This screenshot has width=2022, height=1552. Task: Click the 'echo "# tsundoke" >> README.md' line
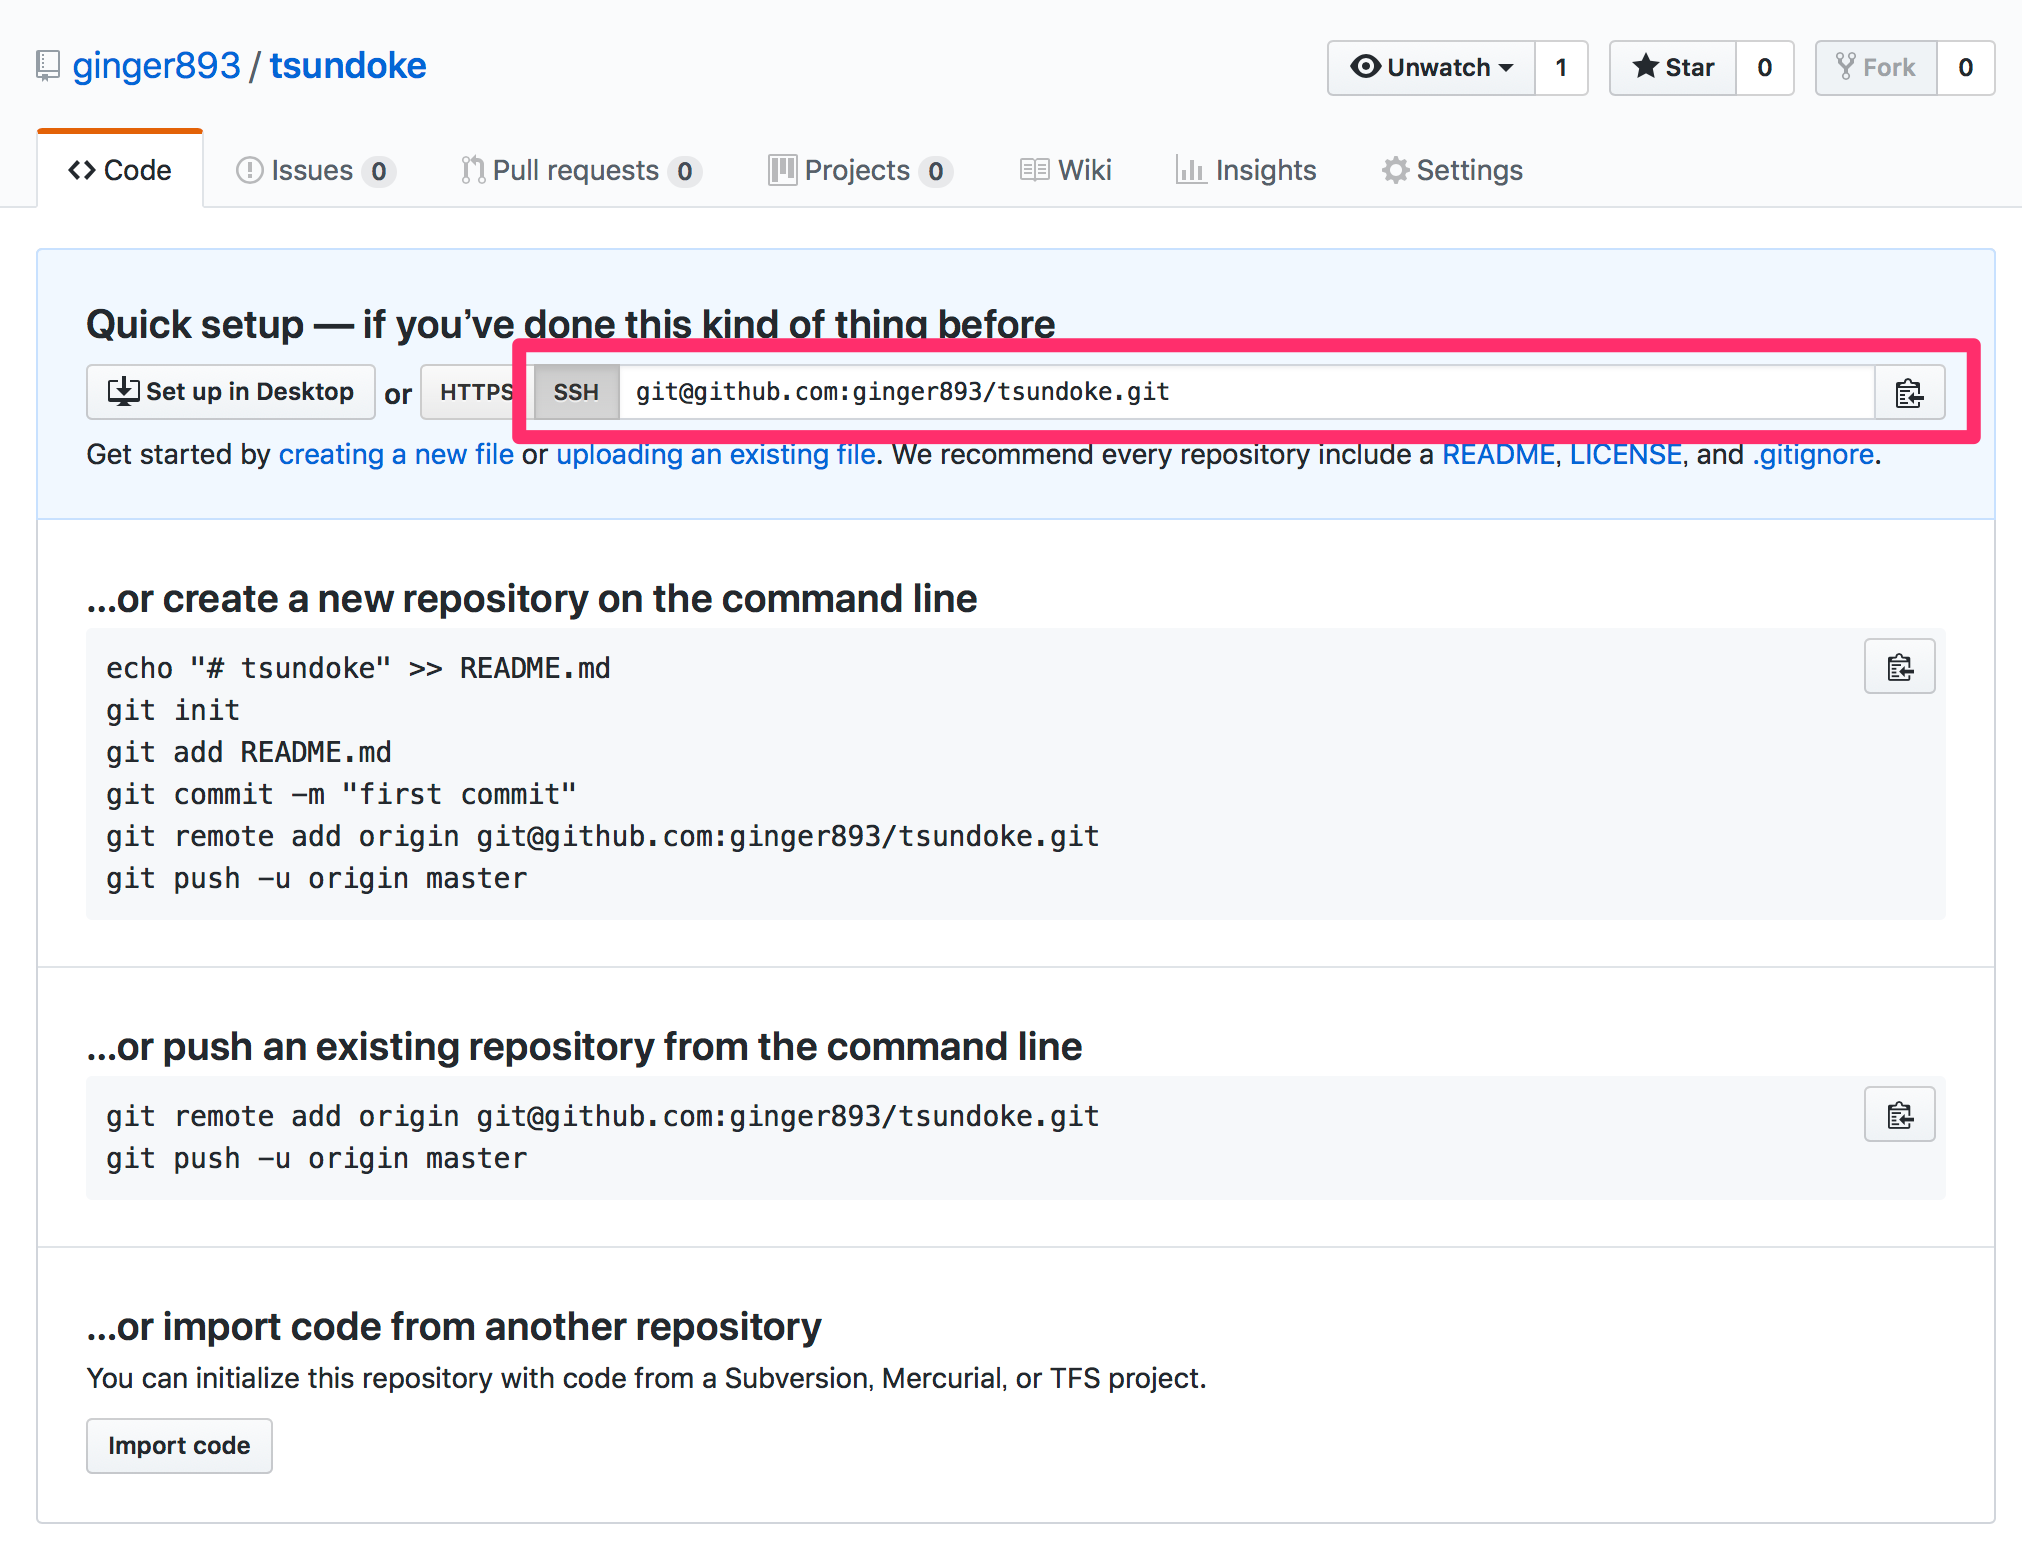tap(358, 669)
